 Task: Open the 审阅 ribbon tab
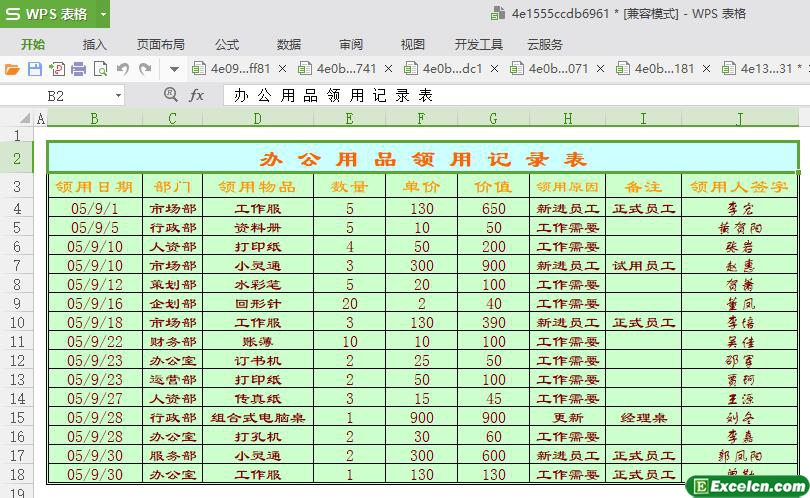[351, 44]
